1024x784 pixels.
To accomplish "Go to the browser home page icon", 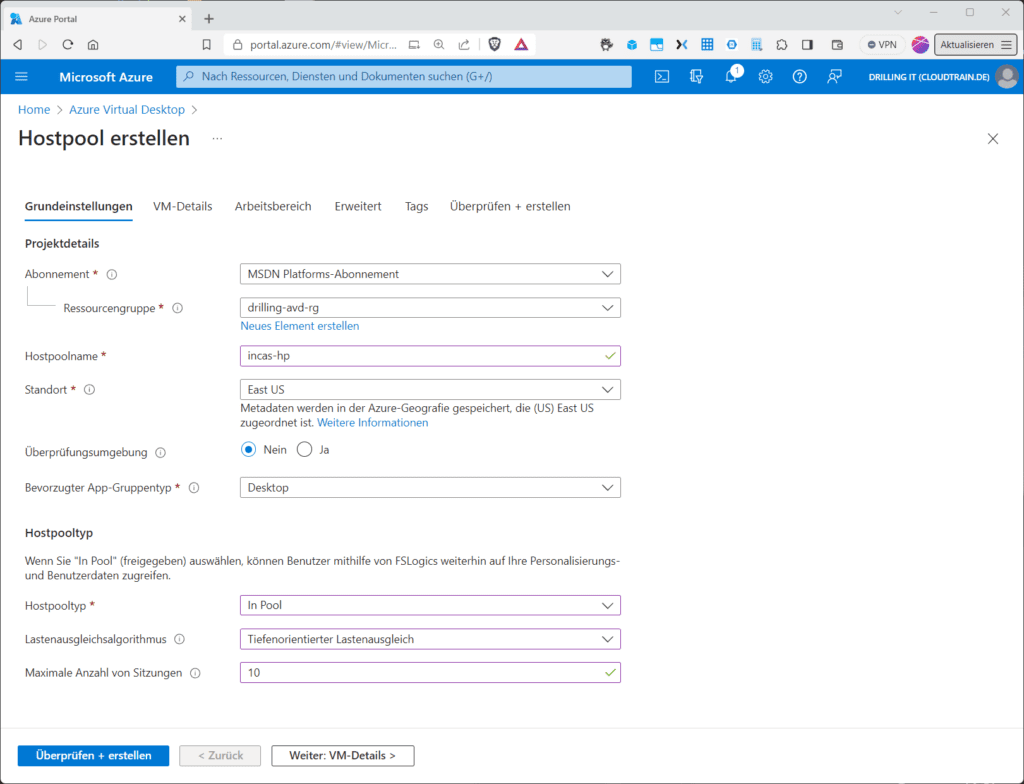I will pyautogui.click(x=93, y=44).
